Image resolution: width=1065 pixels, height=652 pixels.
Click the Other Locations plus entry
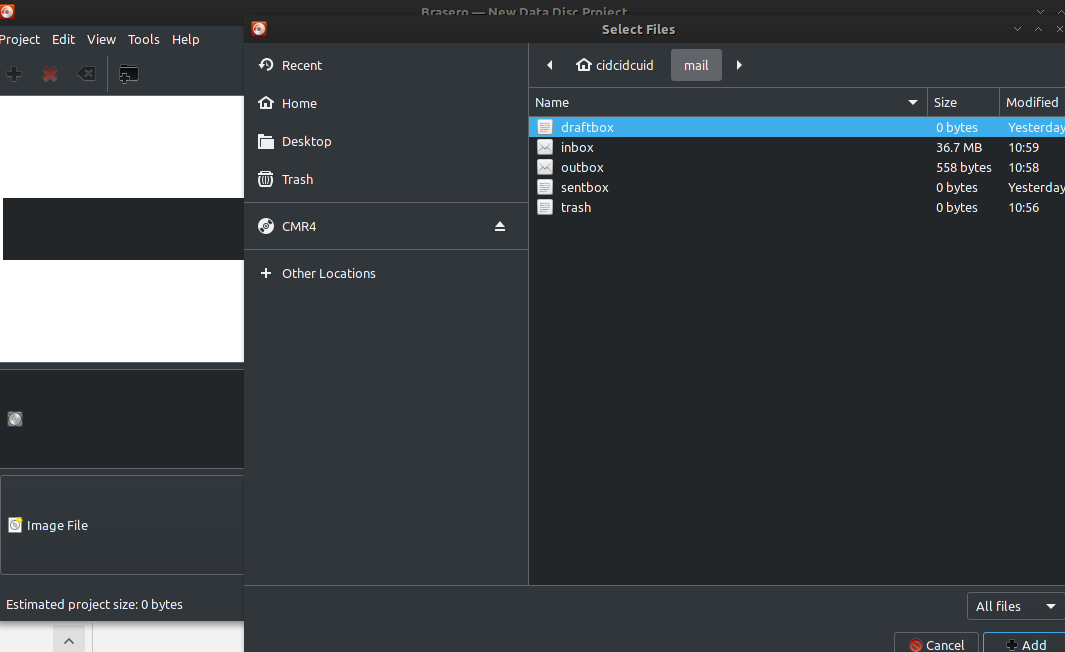(330, 273)
